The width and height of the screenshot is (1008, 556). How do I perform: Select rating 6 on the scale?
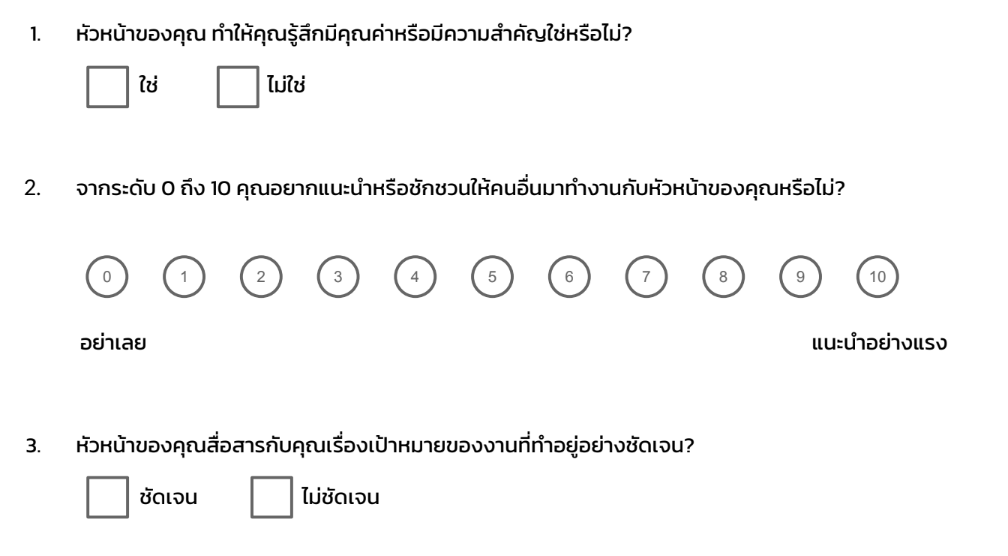tap(569, 276)
